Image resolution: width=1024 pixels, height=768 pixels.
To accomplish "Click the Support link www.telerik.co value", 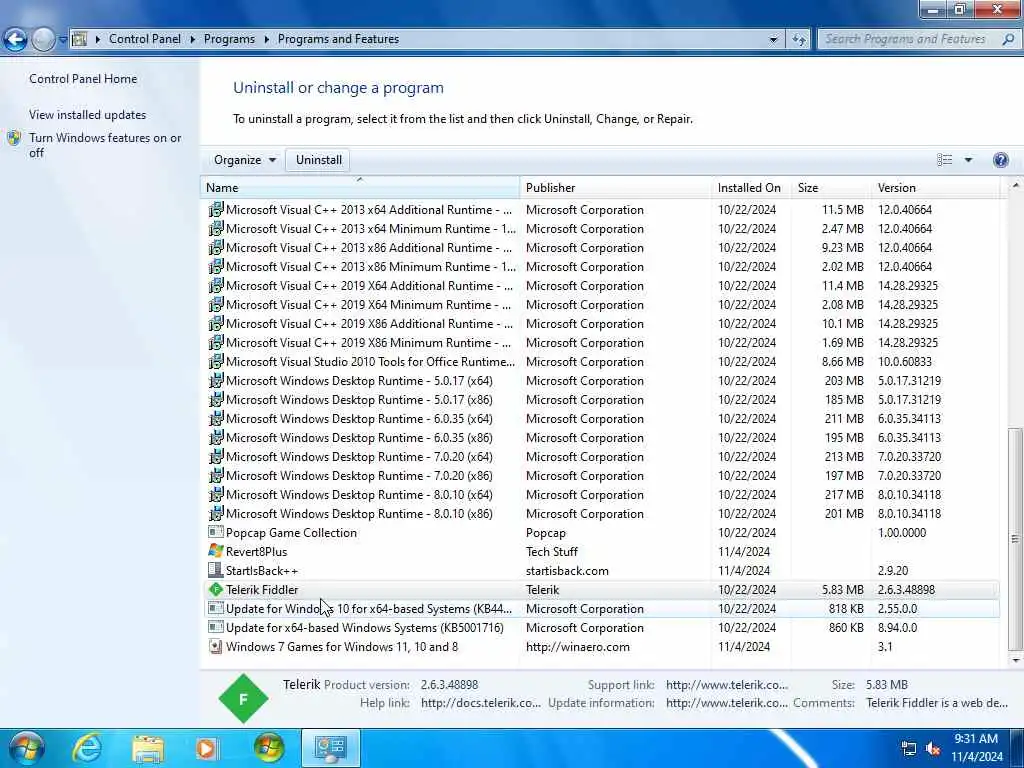I will click(727, 685).
